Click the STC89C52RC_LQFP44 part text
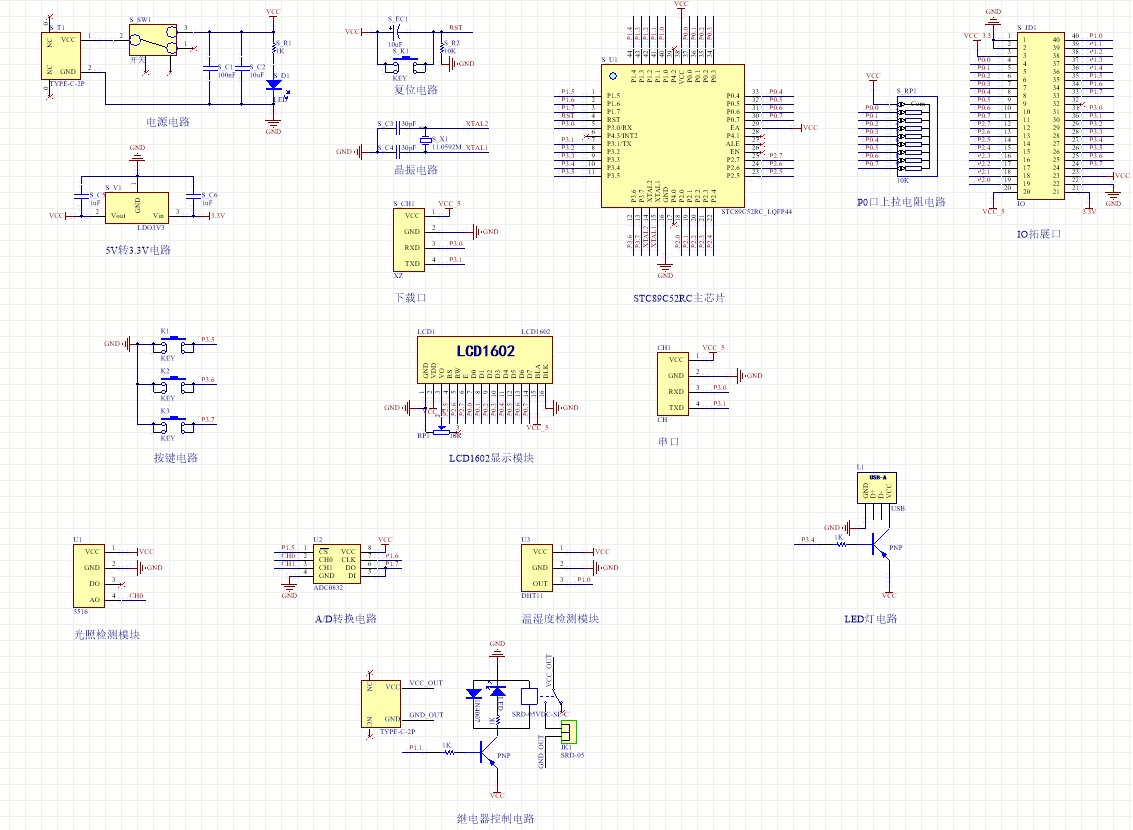The image size is (1133, 830). point(757,212)
